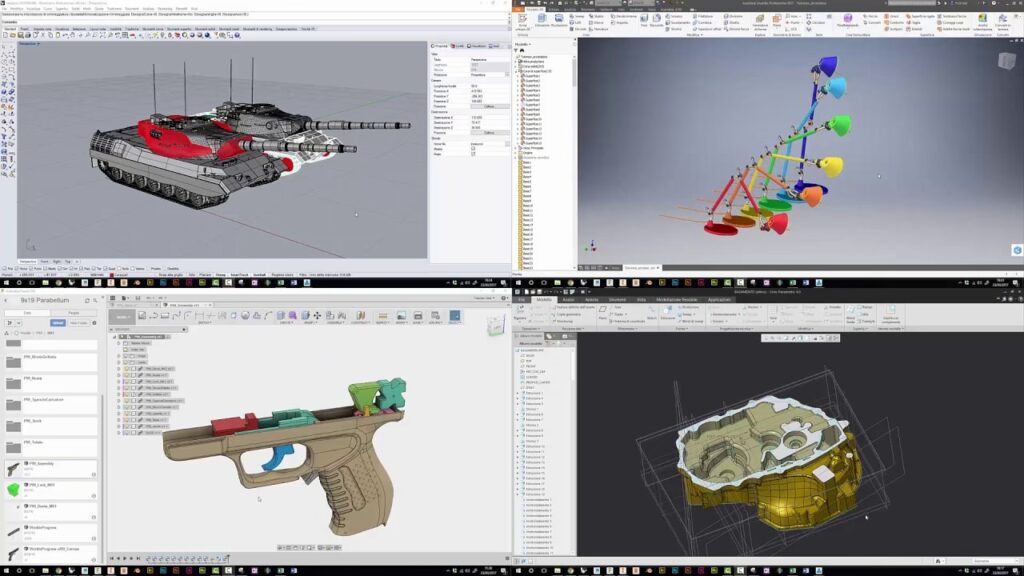Open the Perspective viewport title dropdown in Rhino

29,44
